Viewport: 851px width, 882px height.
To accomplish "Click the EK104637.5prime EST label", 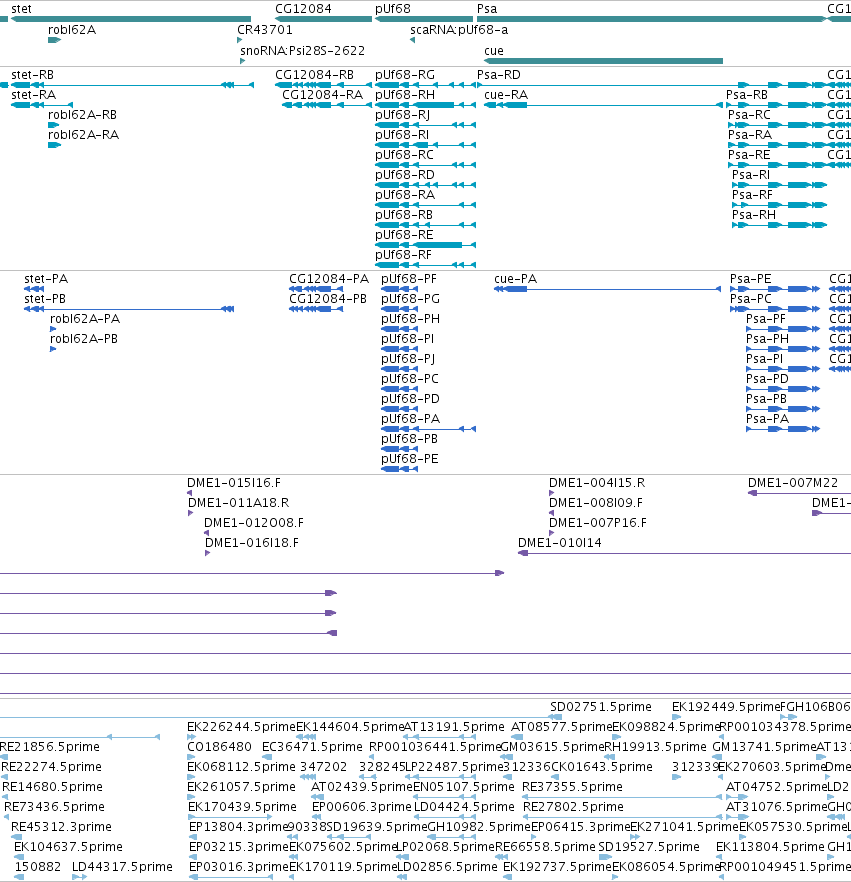I will (x=68, y=847).
